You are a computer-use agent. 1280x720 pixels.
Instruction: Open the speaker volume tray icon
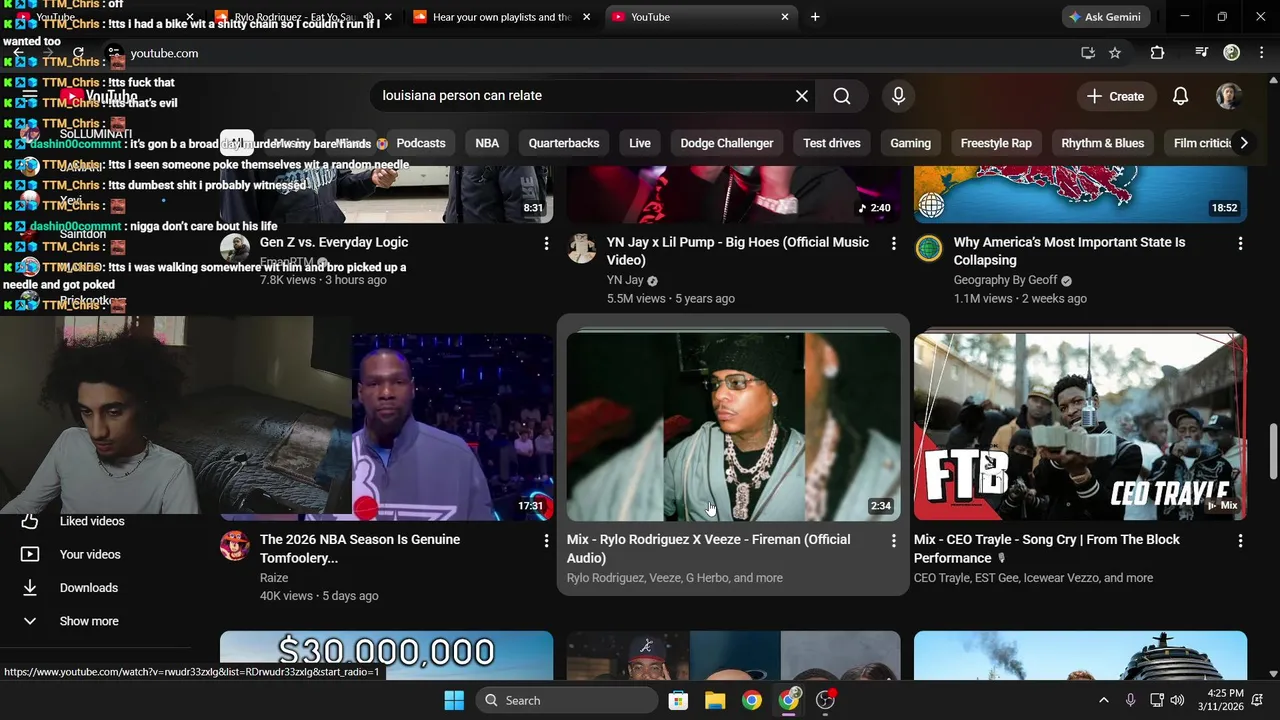(x=1177, y=700)
